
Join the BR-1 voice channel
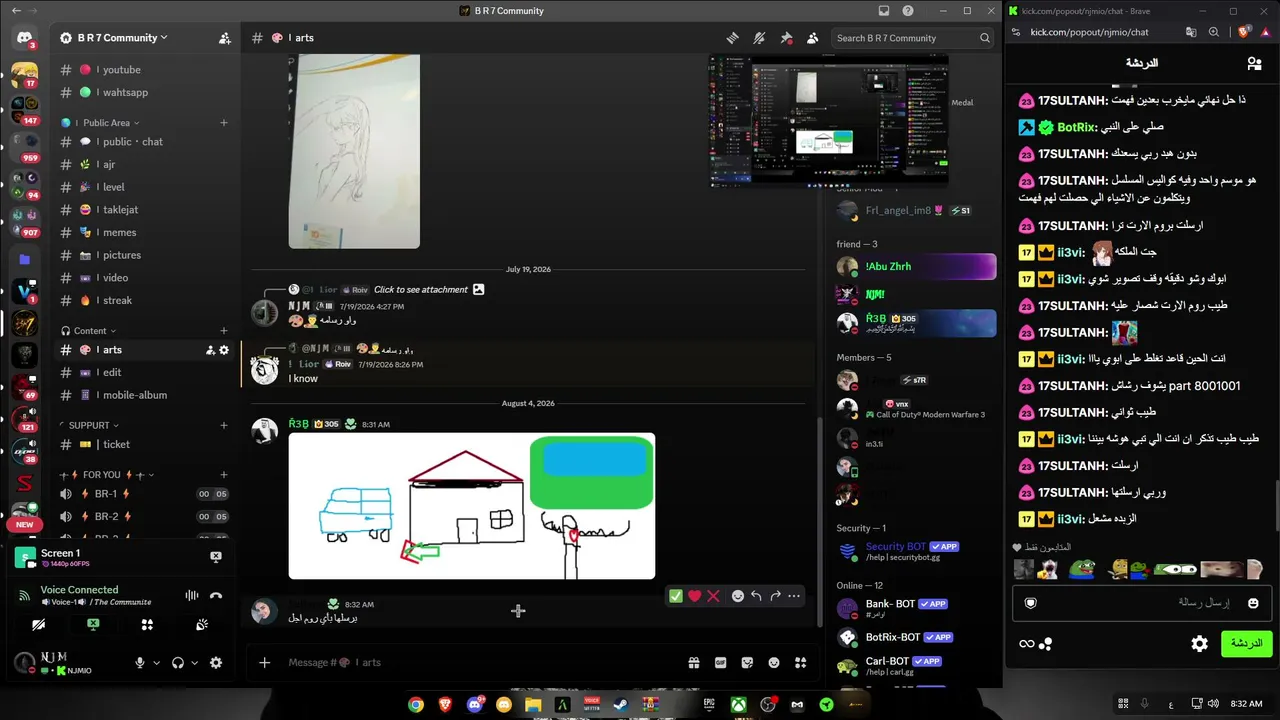pos(145,494)
